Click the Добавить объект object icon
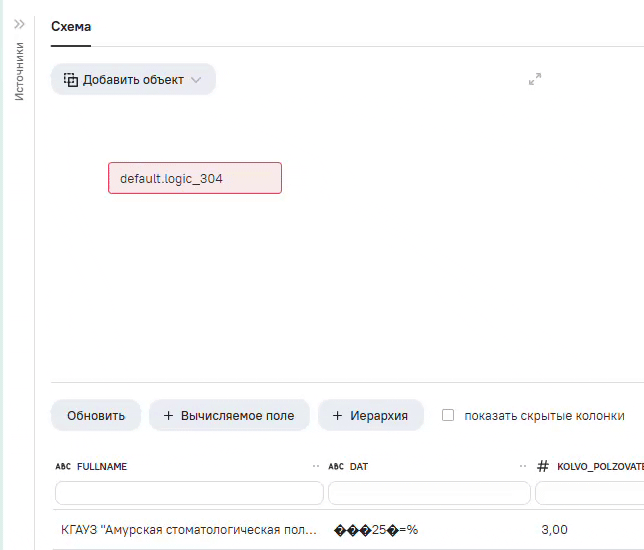Viewport: 644px width, 550px height. click(x=71, y=80)
